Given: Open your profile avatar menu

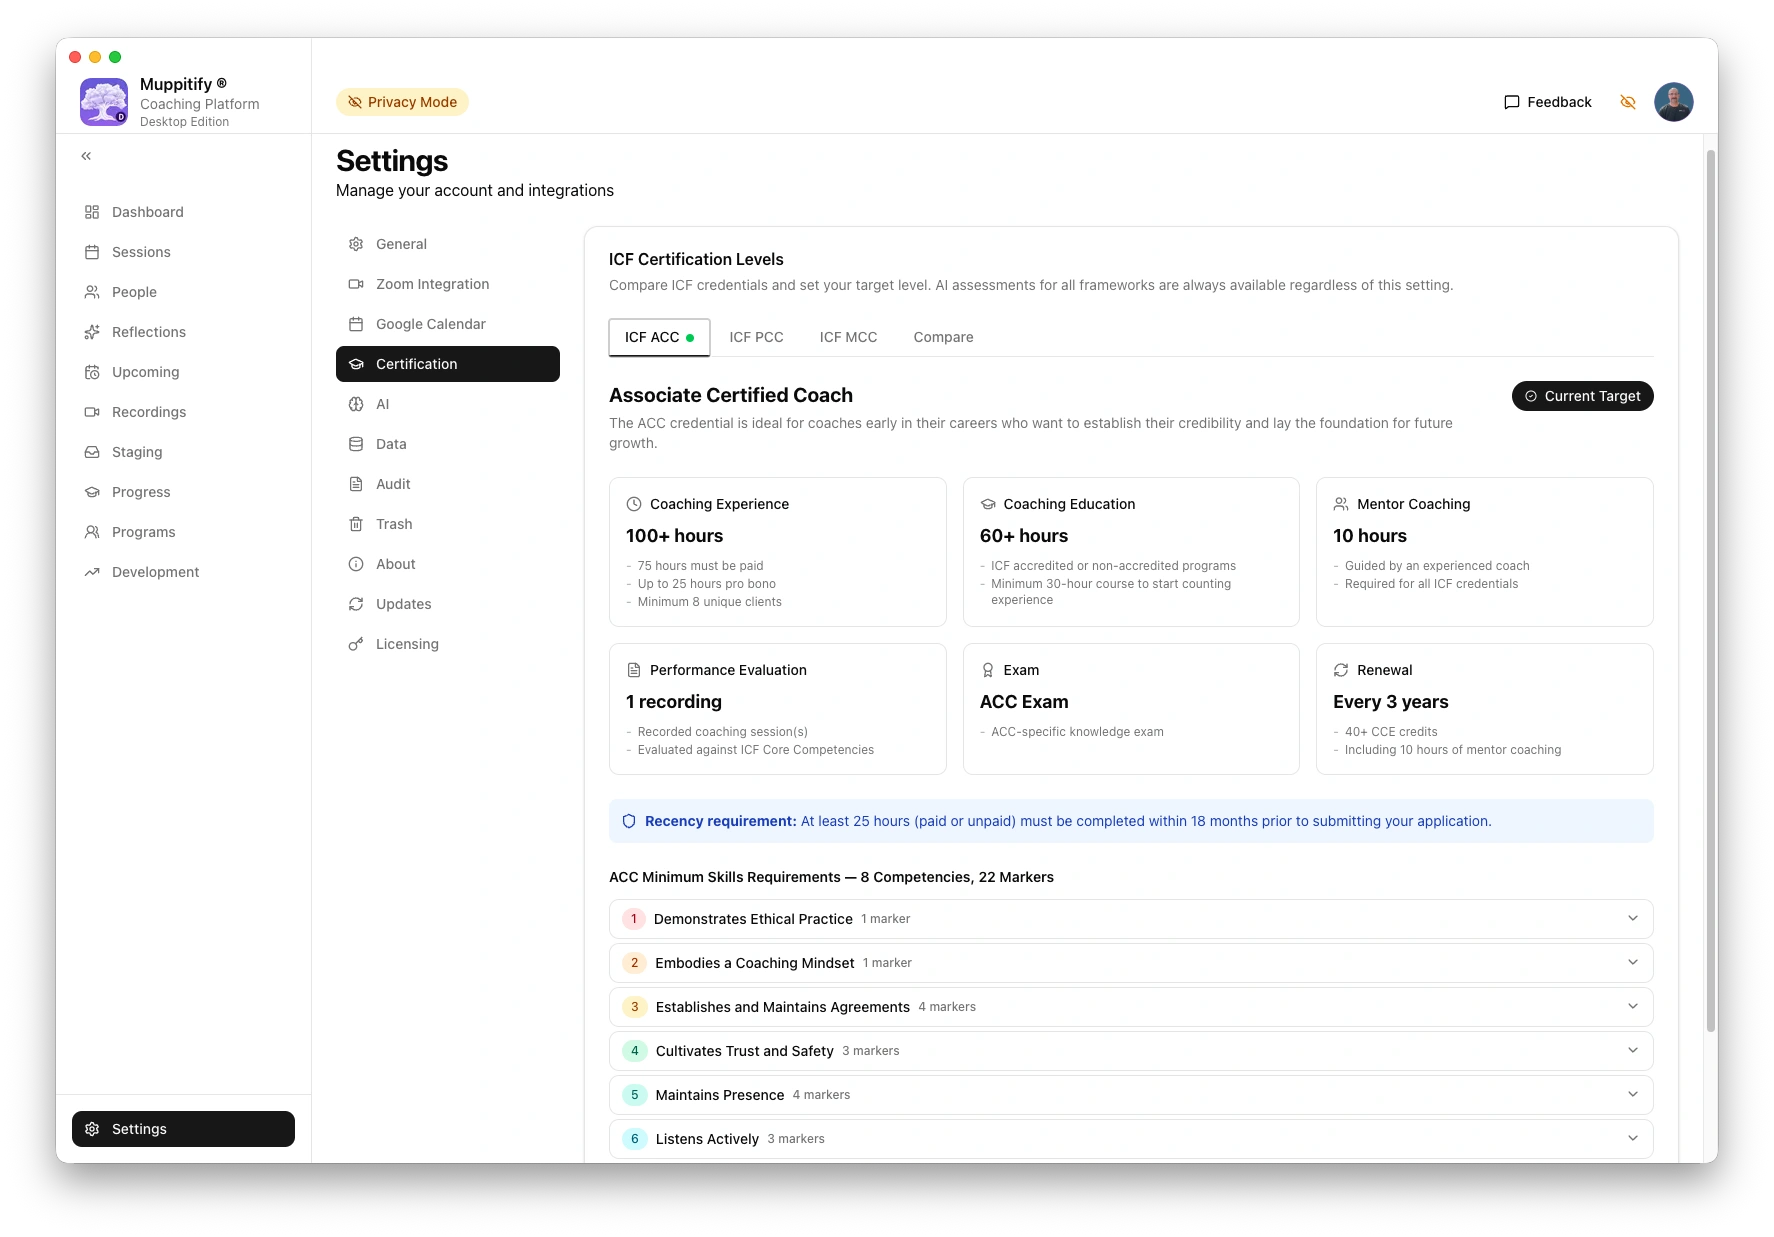Looking at the screenshot, I should 1673,101.
